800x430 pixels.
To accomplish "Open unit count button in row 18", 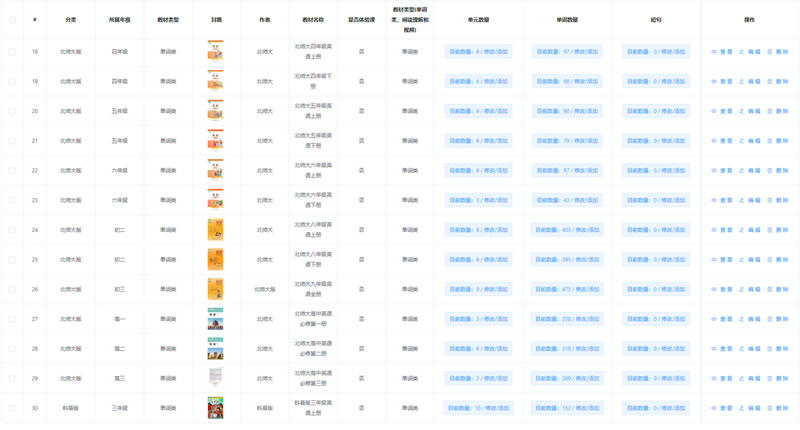I will [478, 52].
